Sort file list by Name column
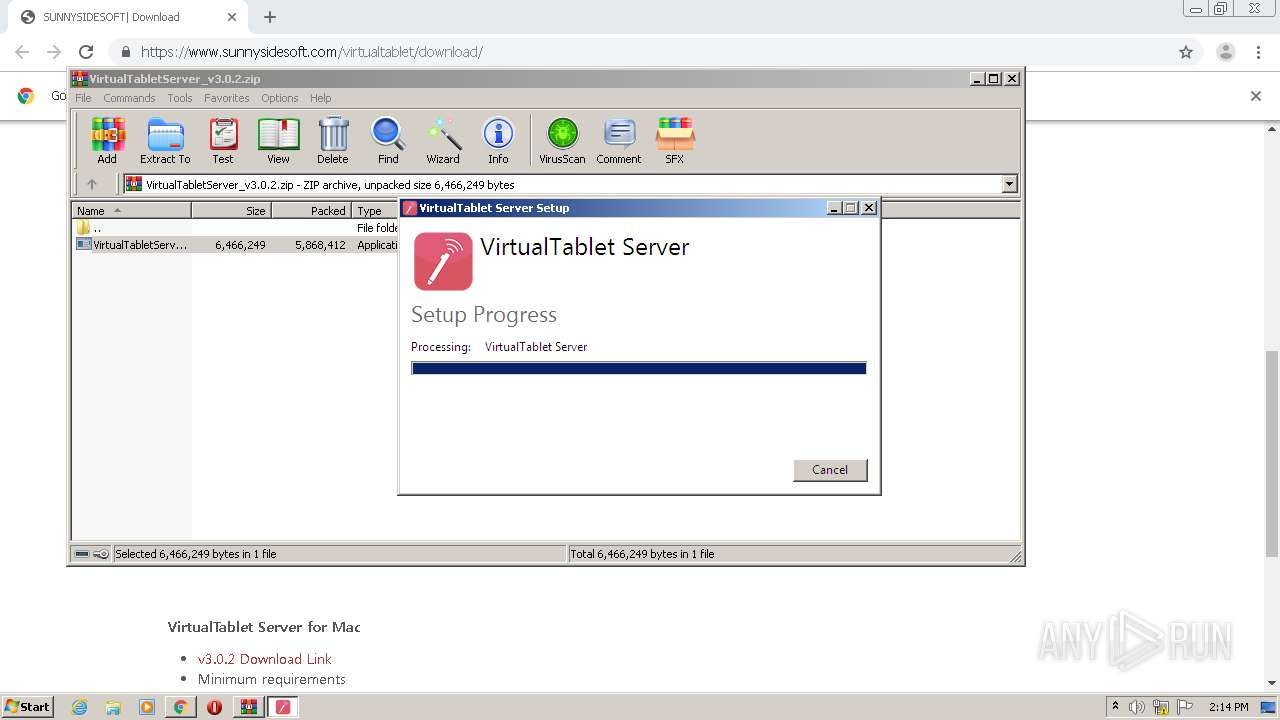 point(132,211)
